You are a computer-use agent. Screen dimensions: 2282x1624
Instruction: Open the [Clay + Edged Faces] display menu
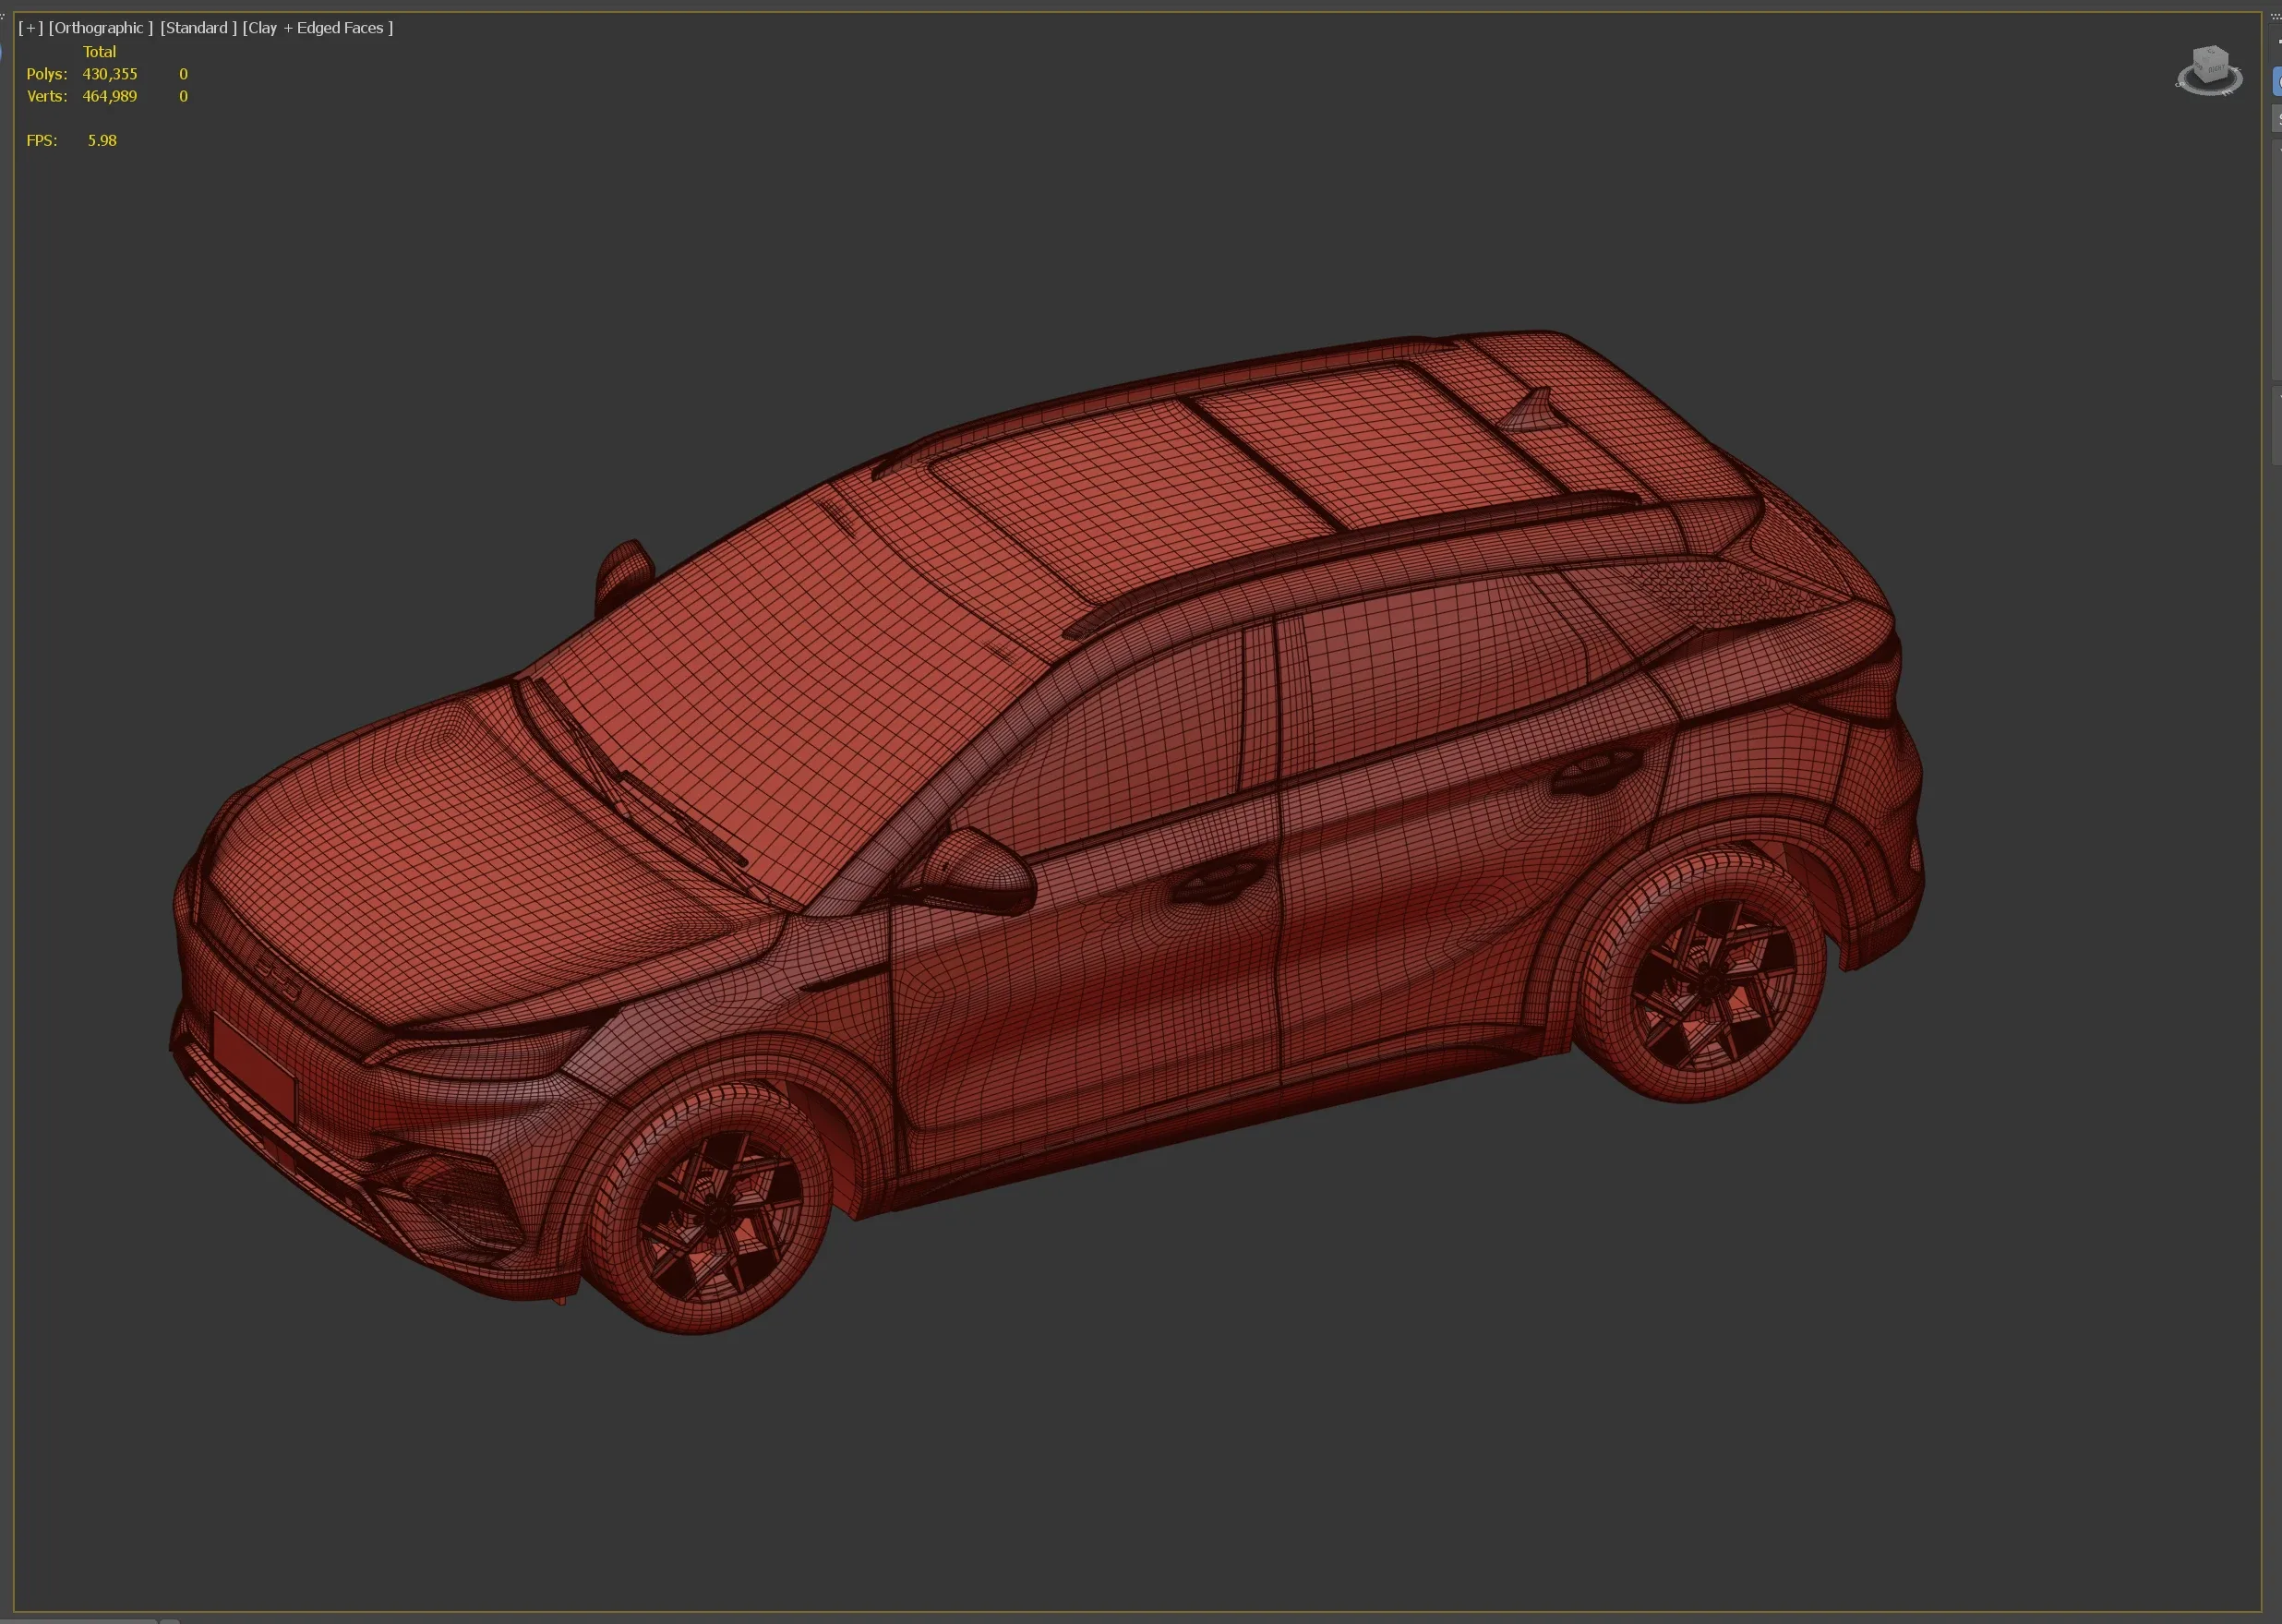click(318, 28)
